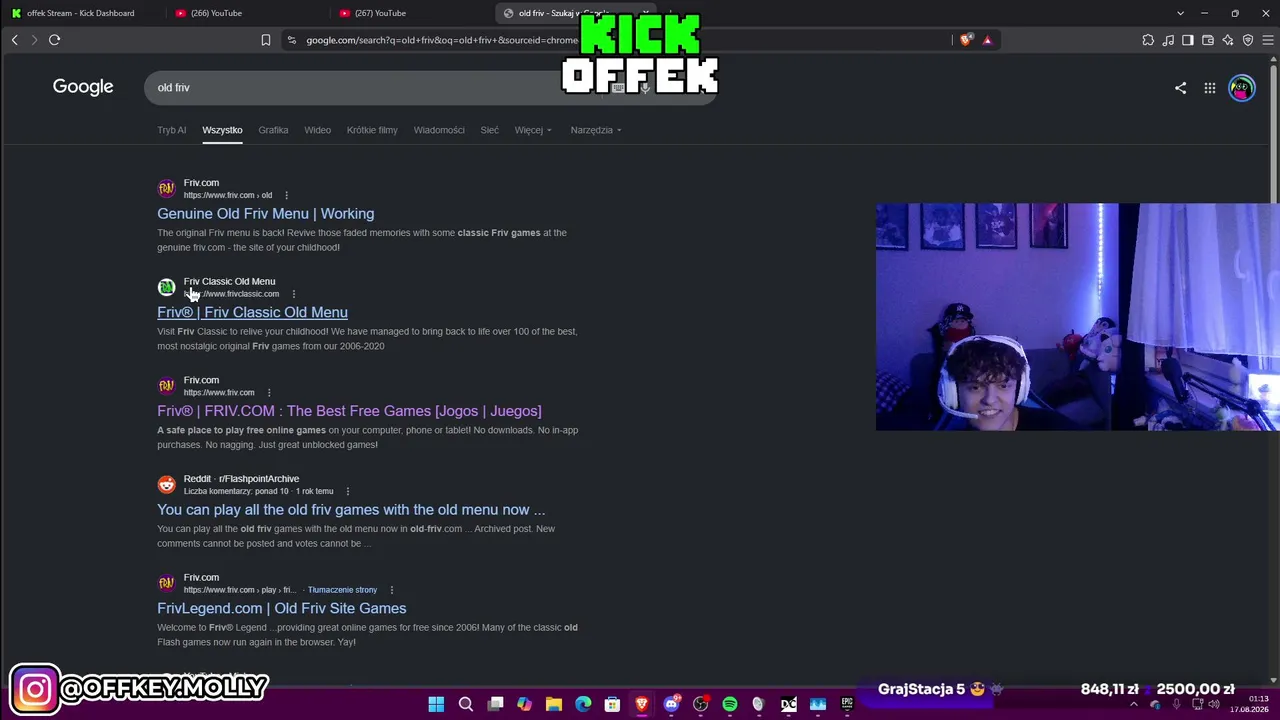The width and height of the screenshot is (1280, 720).
Task: Click the Google share icon
Action: tap(1181, 88)
